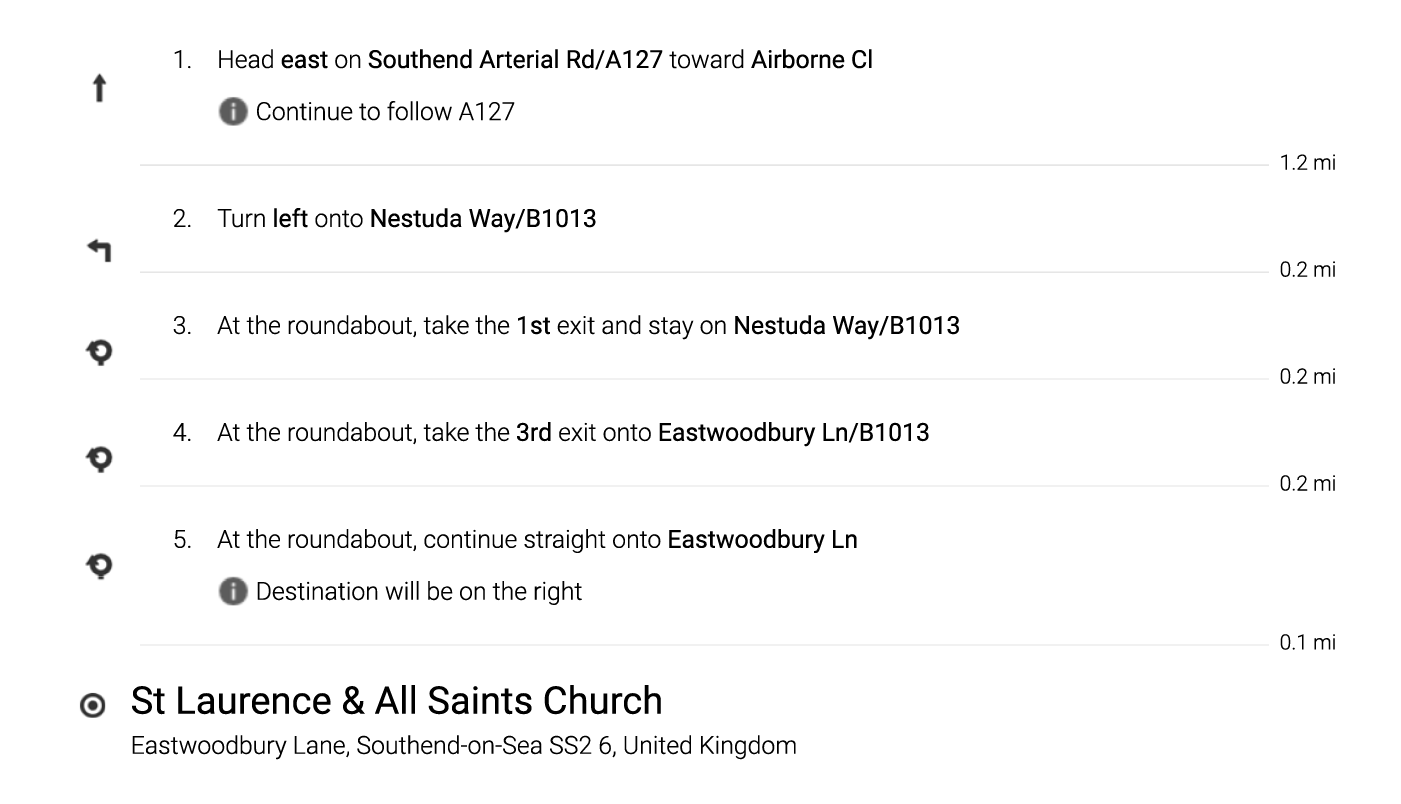1401x804 pixels.
Task: Click the 0.1 mi distance label
Action: (x=1307, y=642)
